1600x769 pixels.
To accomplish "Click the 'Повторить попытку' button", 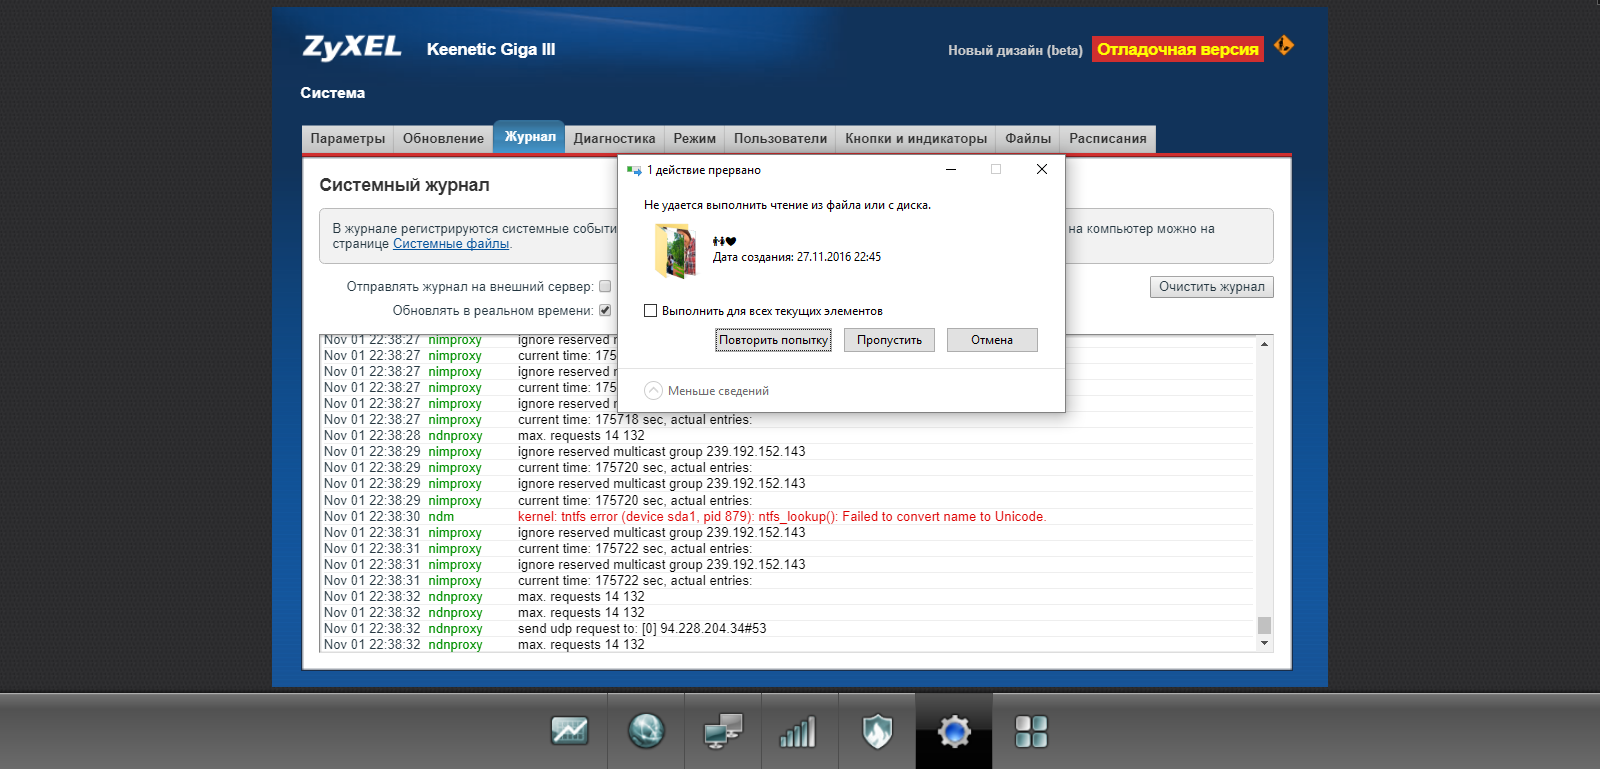I will tap(774, 340).
